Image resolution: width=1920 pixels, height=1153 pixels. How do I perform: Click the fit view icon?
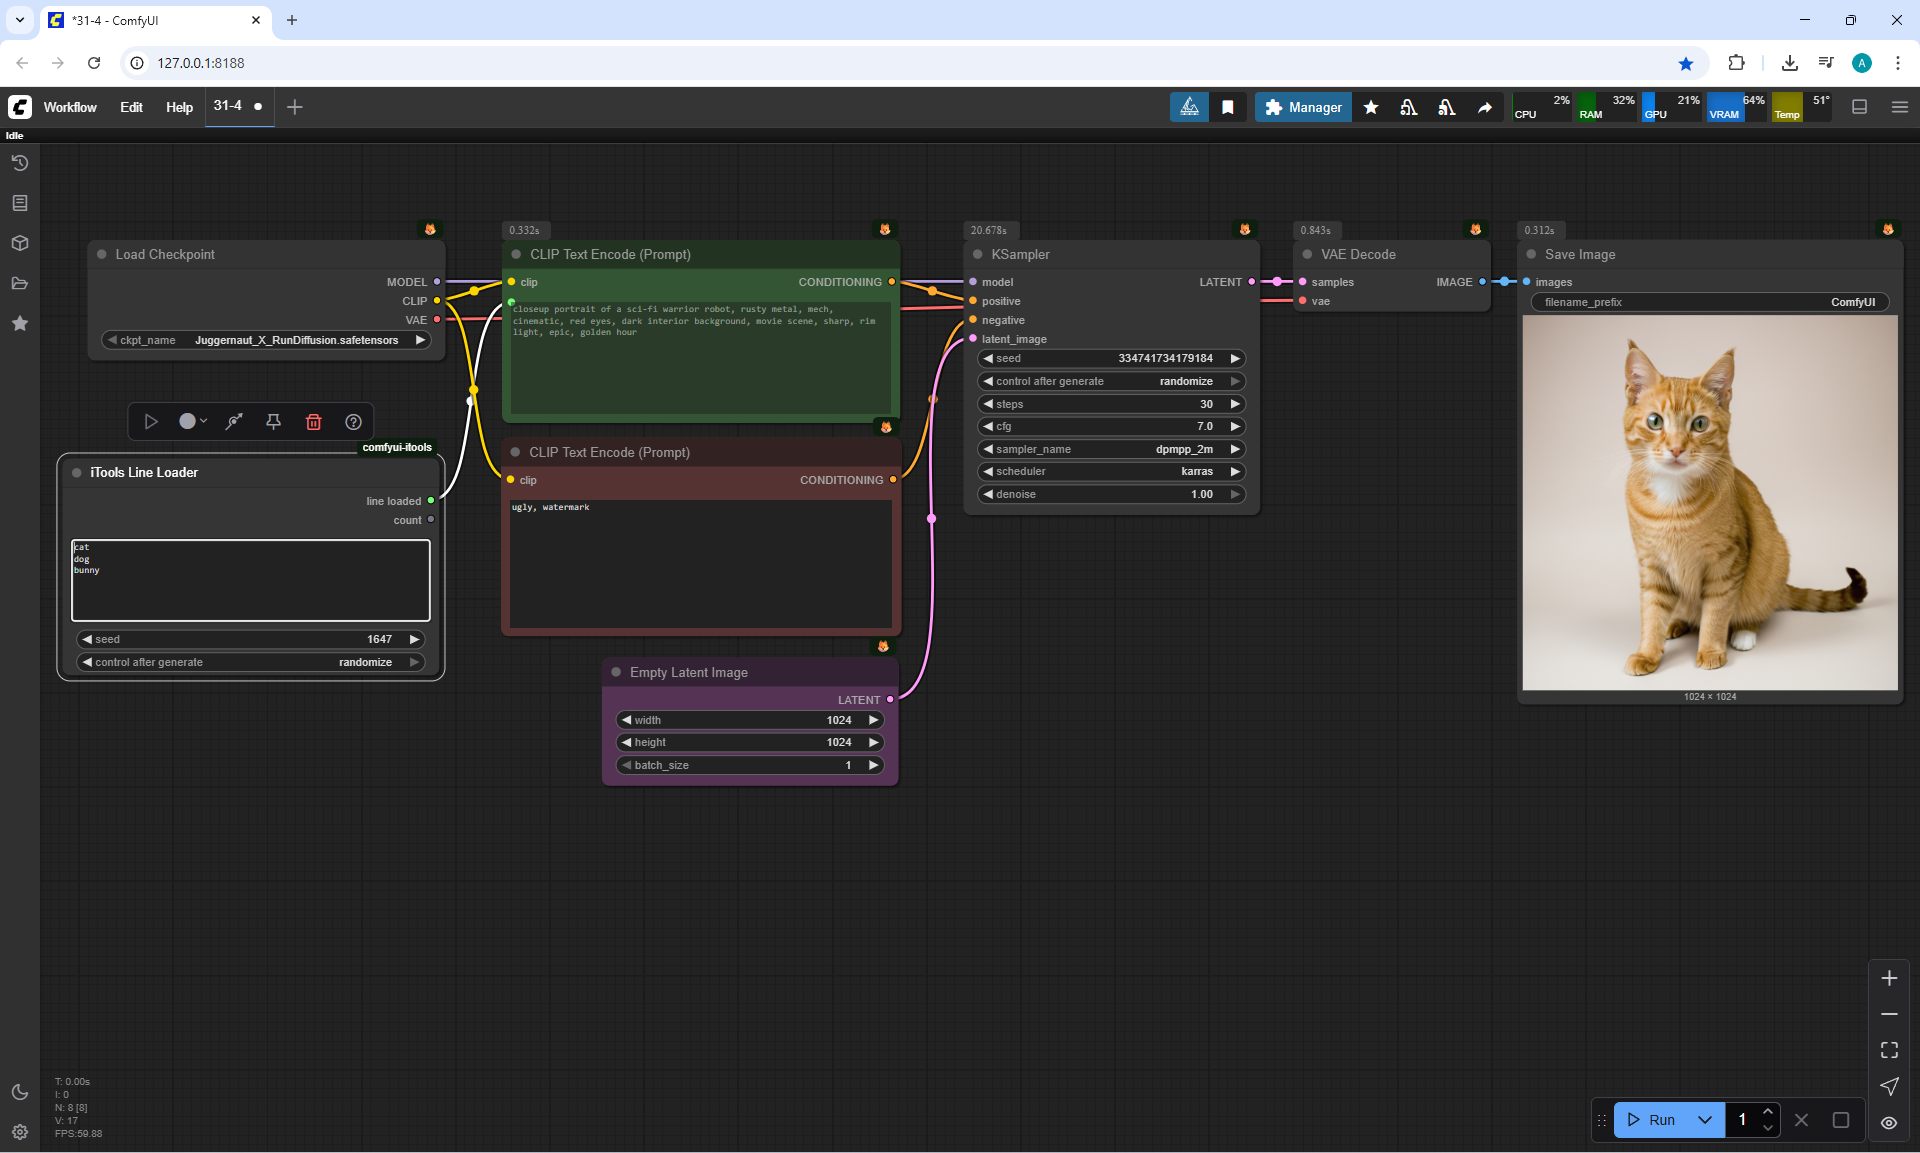pos(1889,1050)
